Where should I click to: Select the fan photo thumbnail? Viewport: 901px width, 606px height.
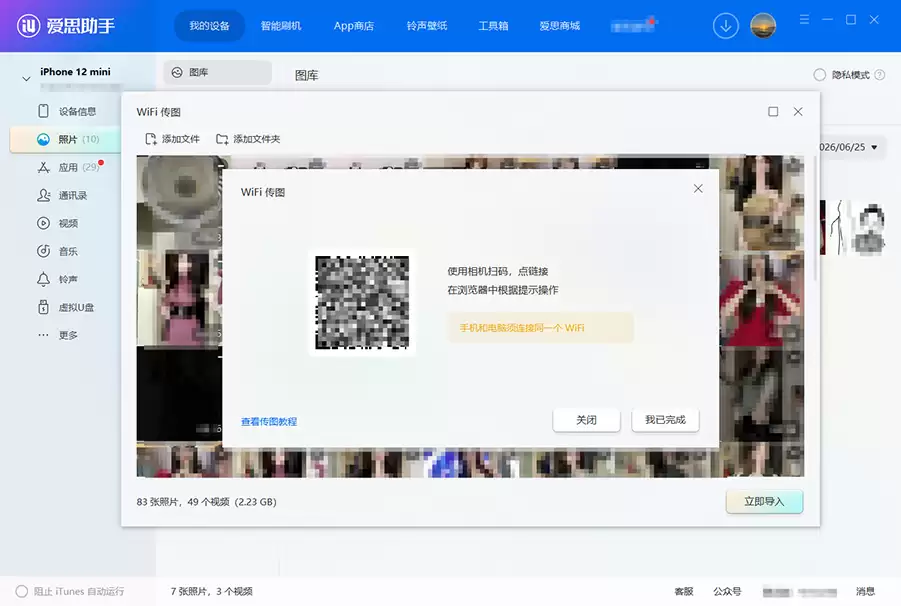179,201
